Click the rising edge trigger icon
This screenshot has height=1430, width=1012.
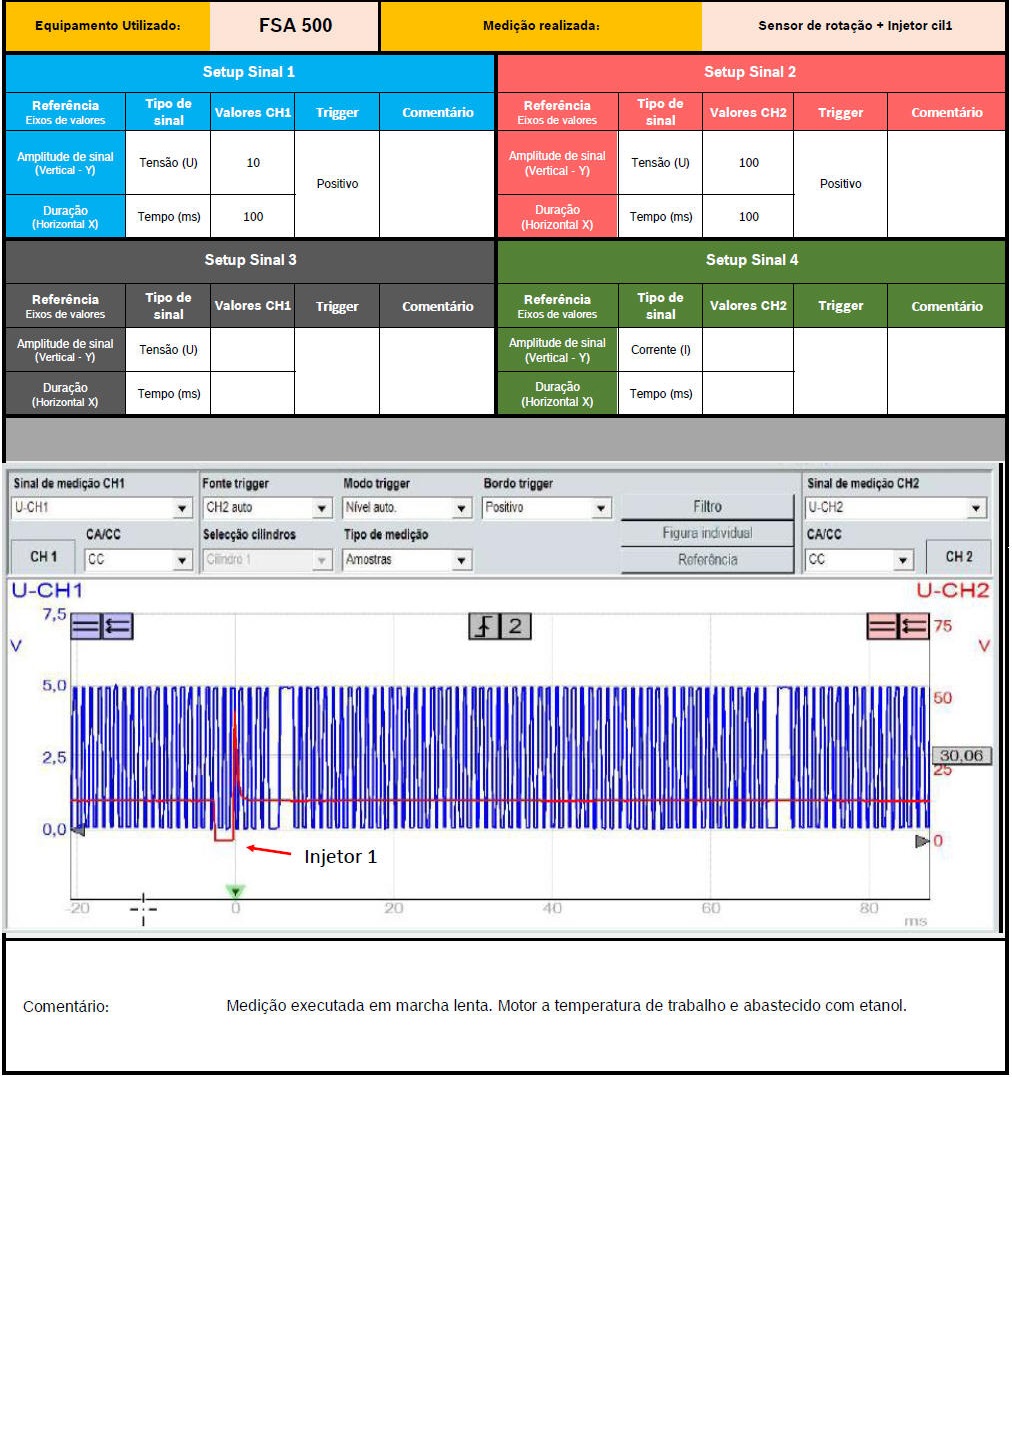[484, 627]
